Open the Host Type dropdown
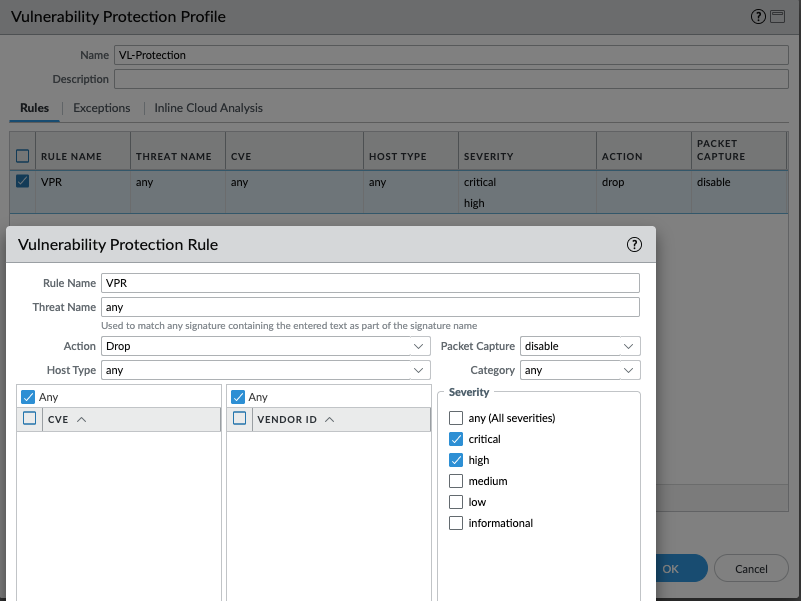This screenshot has height=601, width=801. 266,370
